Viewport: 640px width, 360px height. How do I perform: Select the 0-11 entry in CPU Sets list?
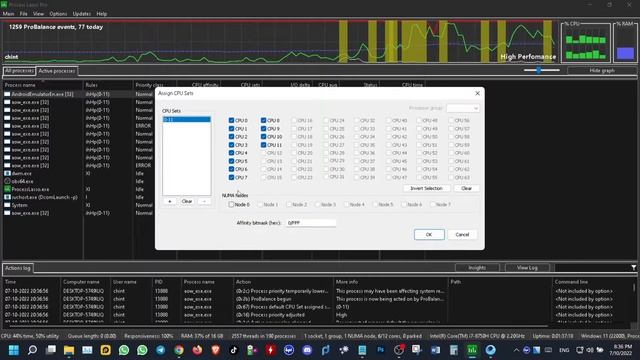187,120
